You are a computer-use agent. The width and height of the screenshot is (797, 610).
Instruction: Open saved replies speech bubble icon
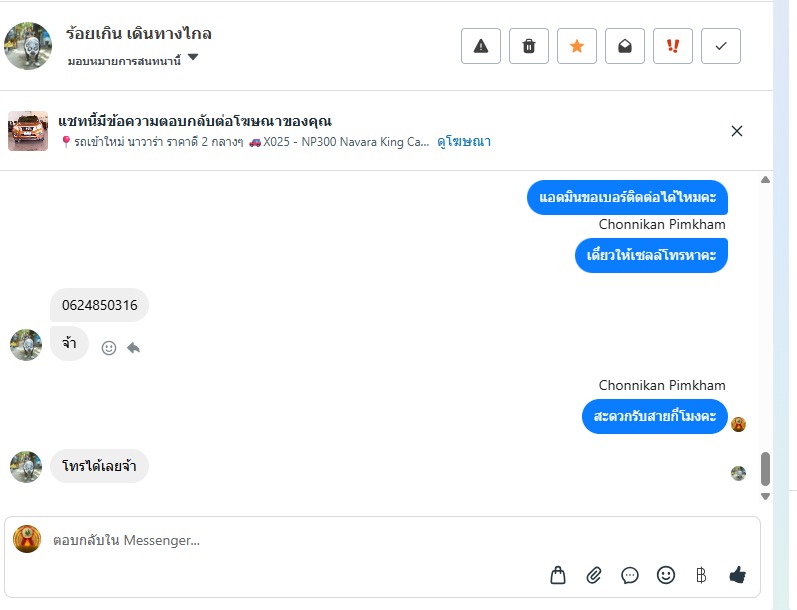tap(630, 575)
